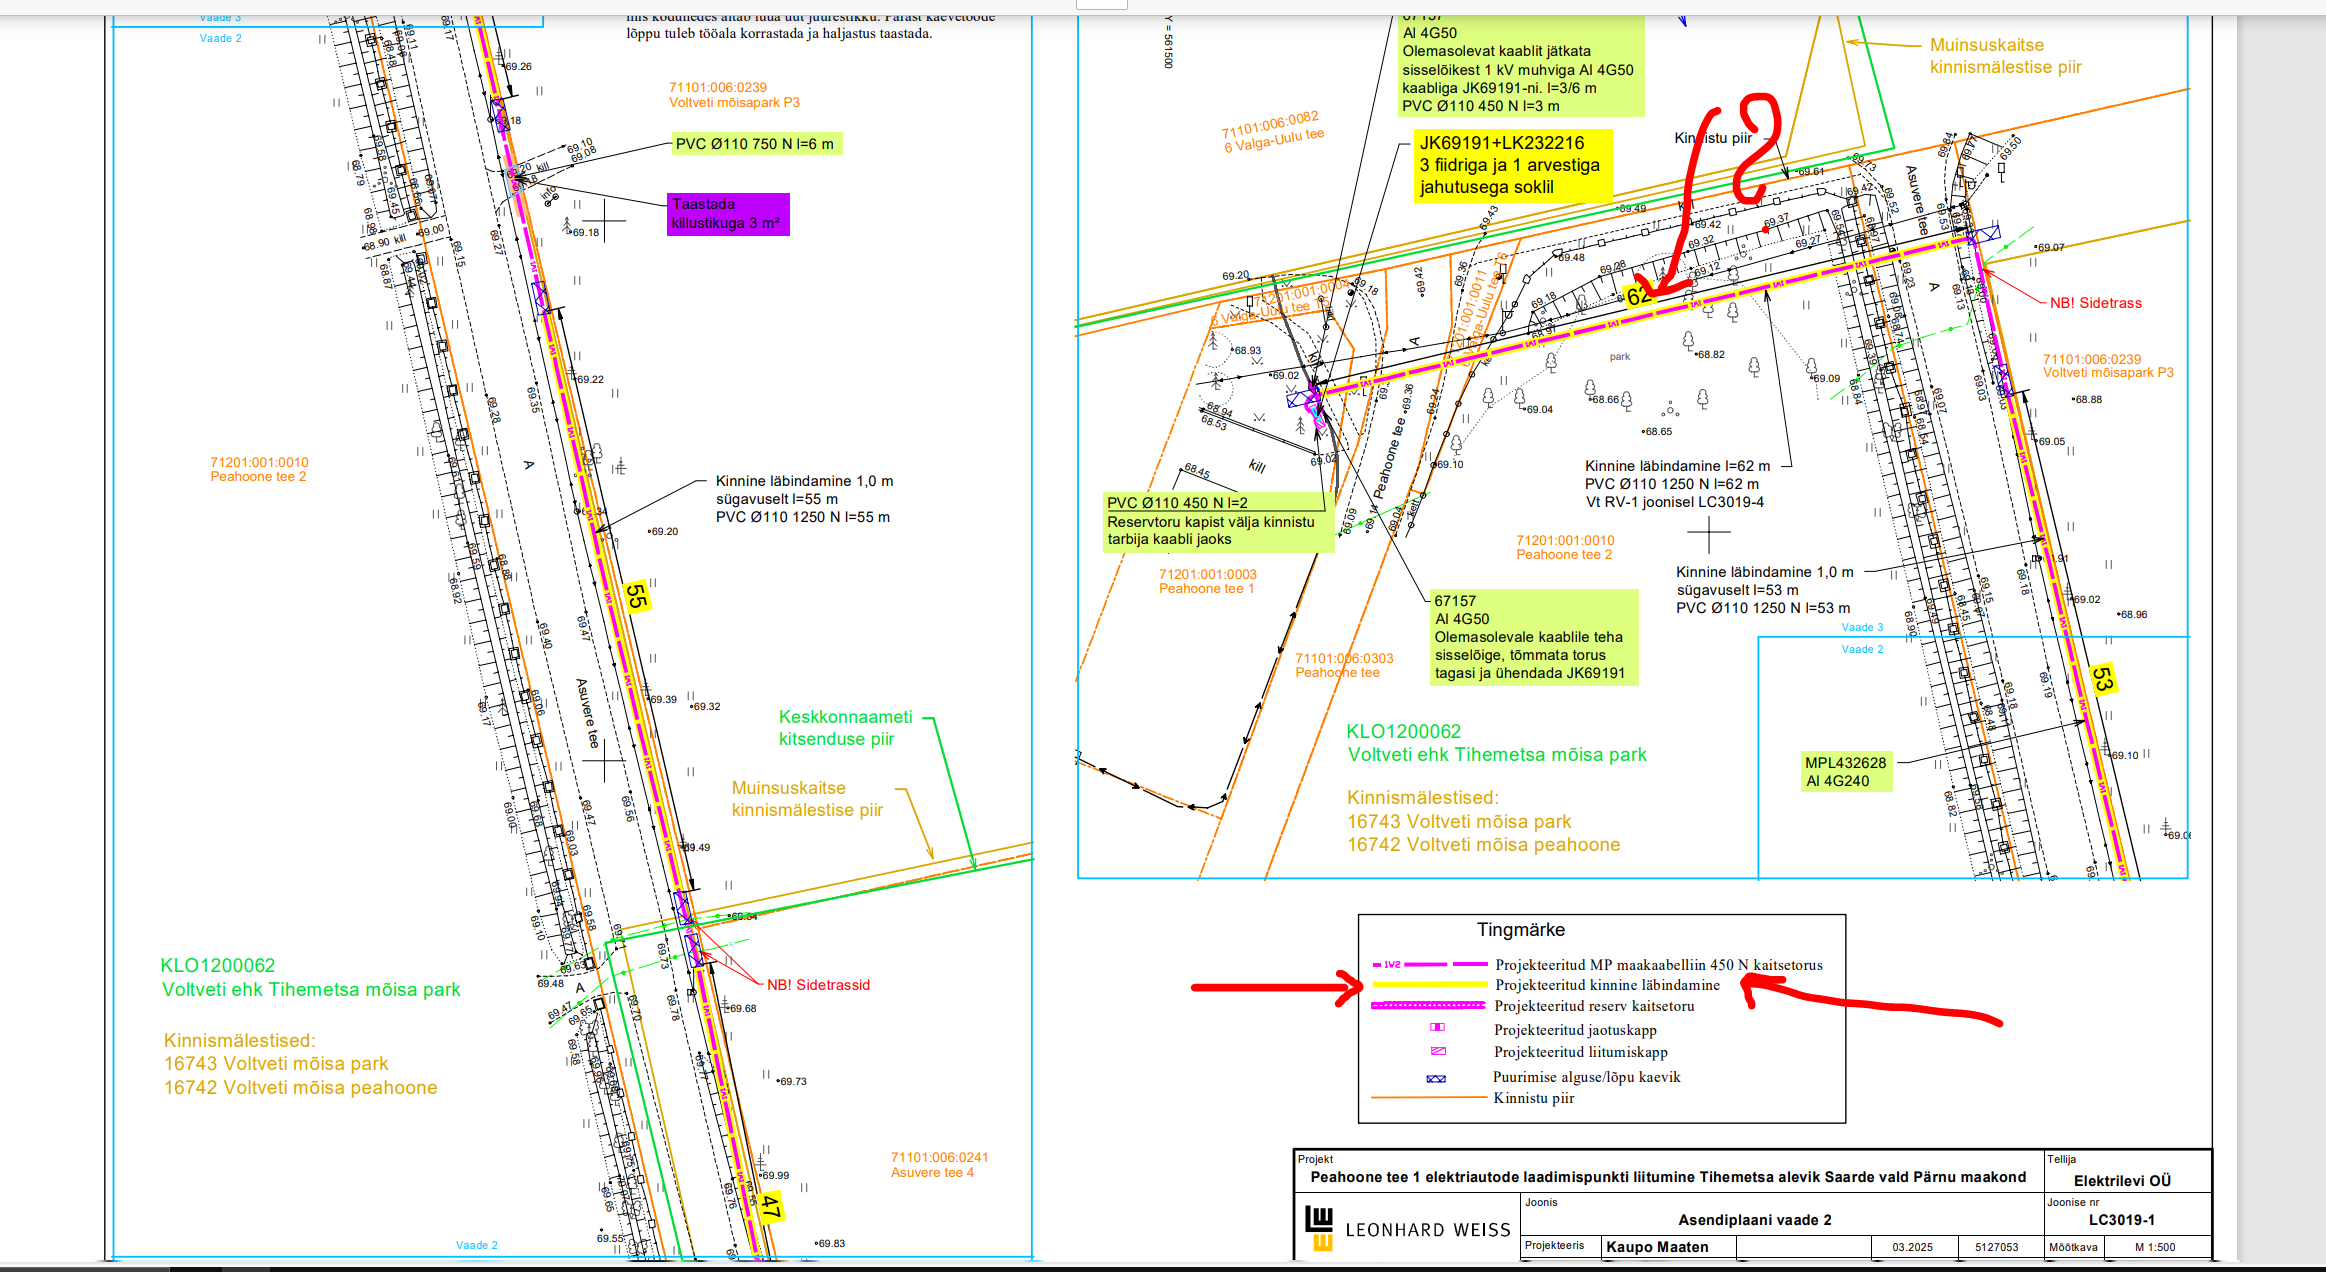Click the blue kaevik legend symbol

1436,1078
